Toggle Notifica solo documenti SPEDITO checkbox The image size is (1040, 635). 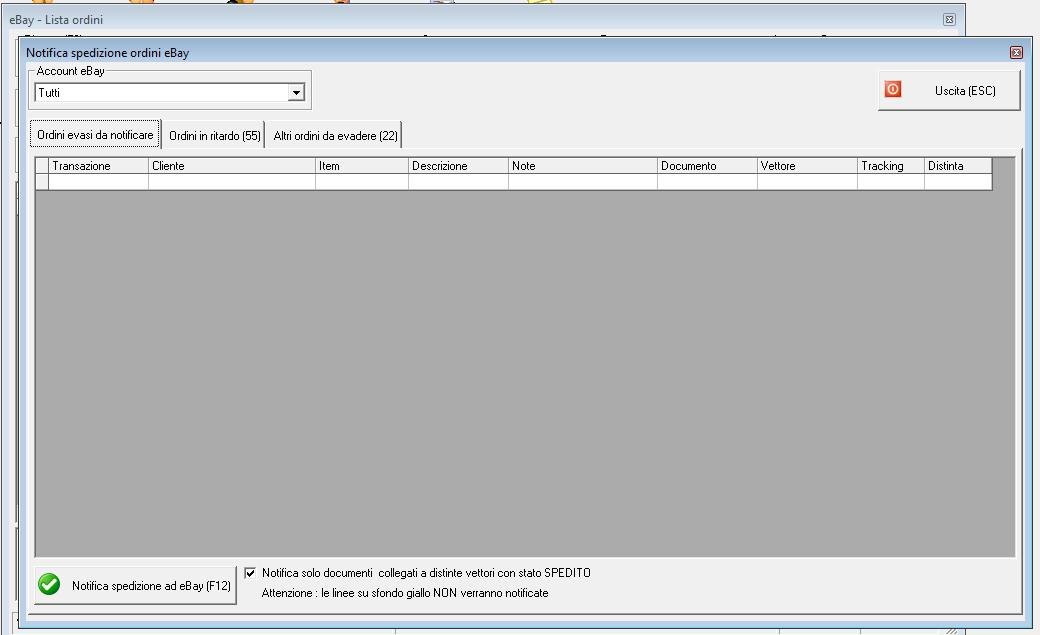pyautogui.click(x=250, y=573)
